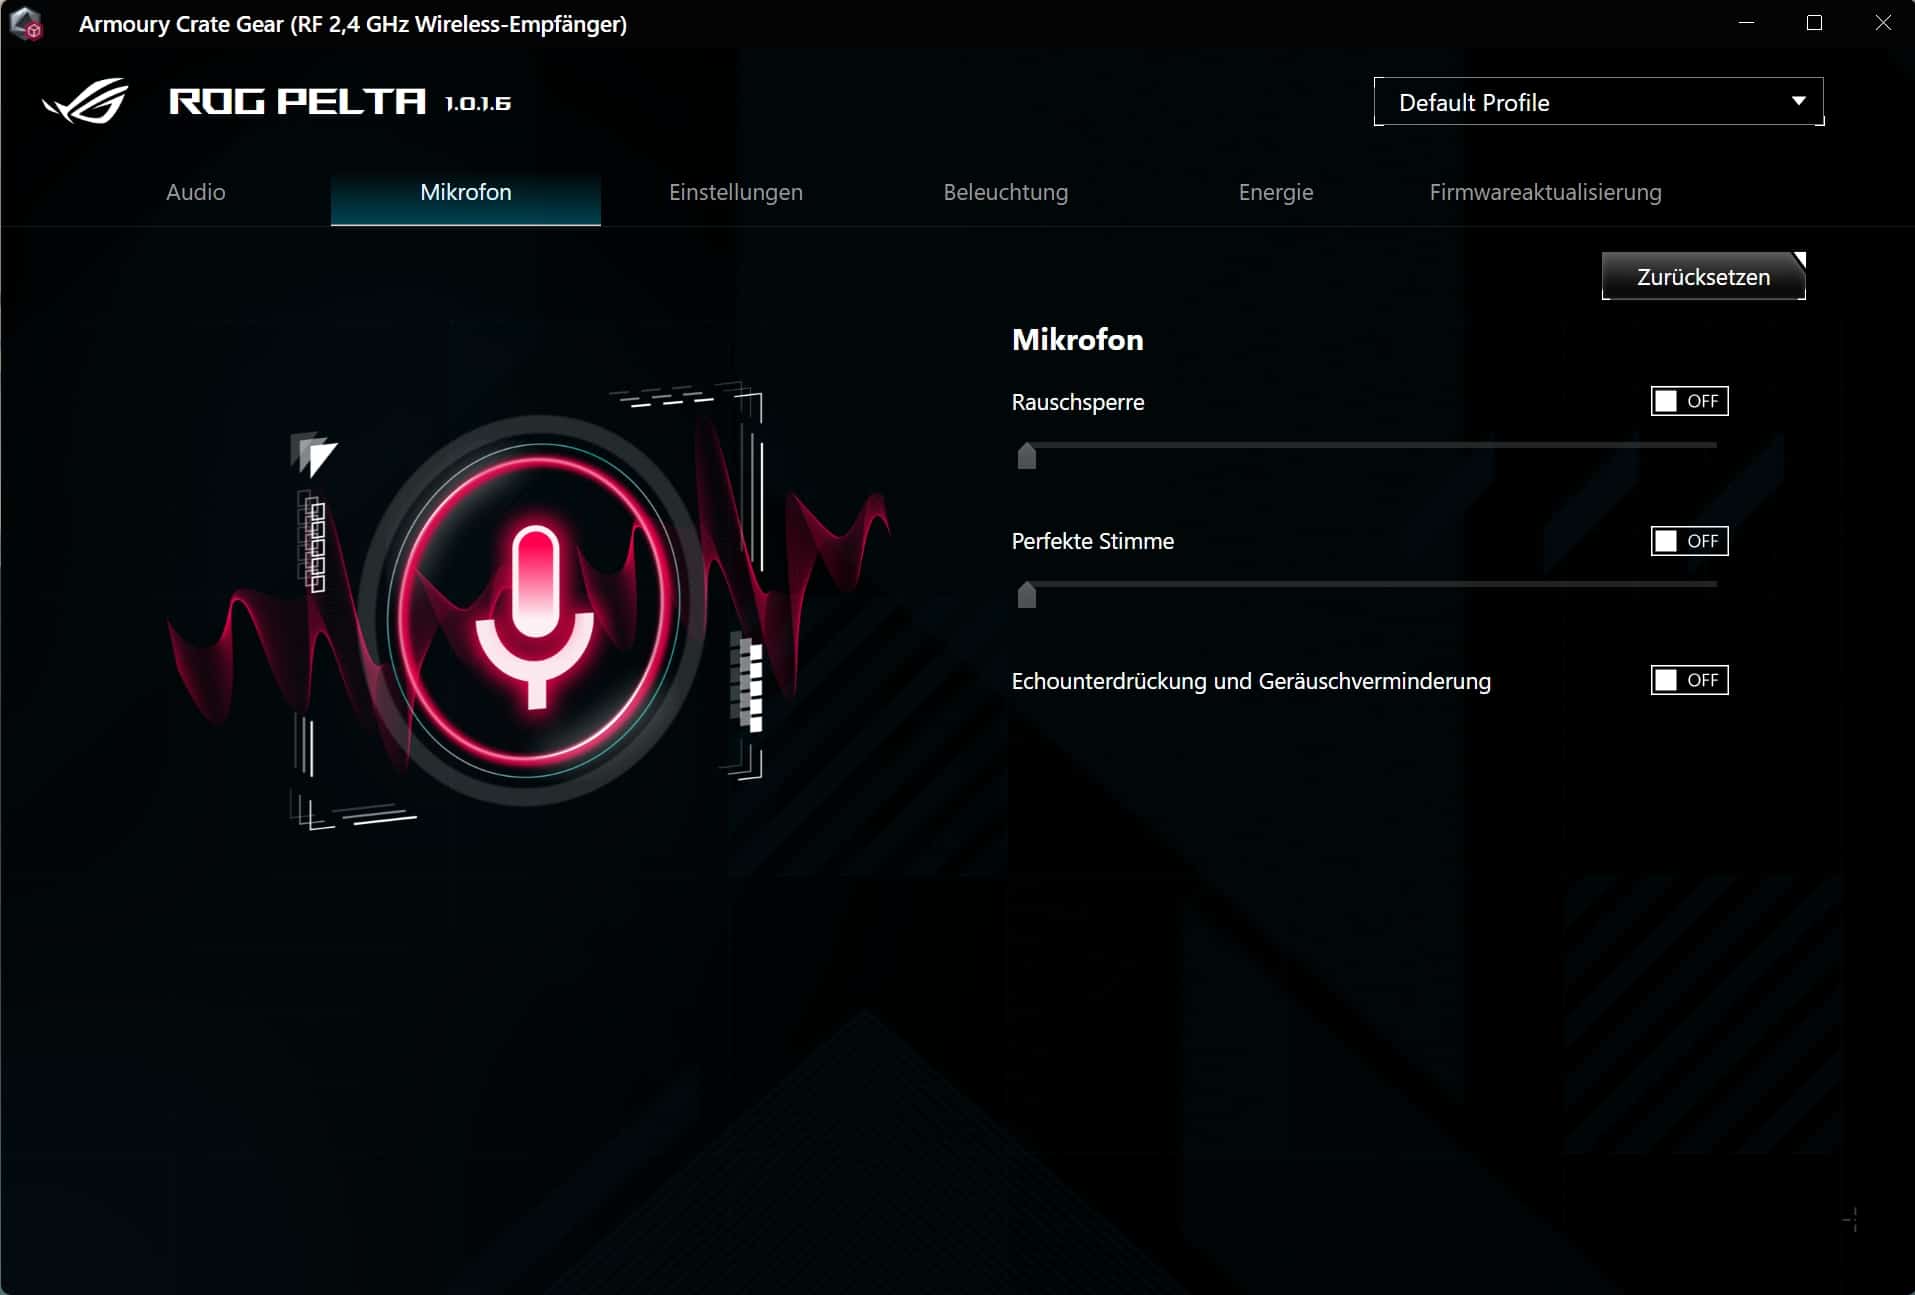
Task: Click the Armoury Crate app icon
Action: 26,24
